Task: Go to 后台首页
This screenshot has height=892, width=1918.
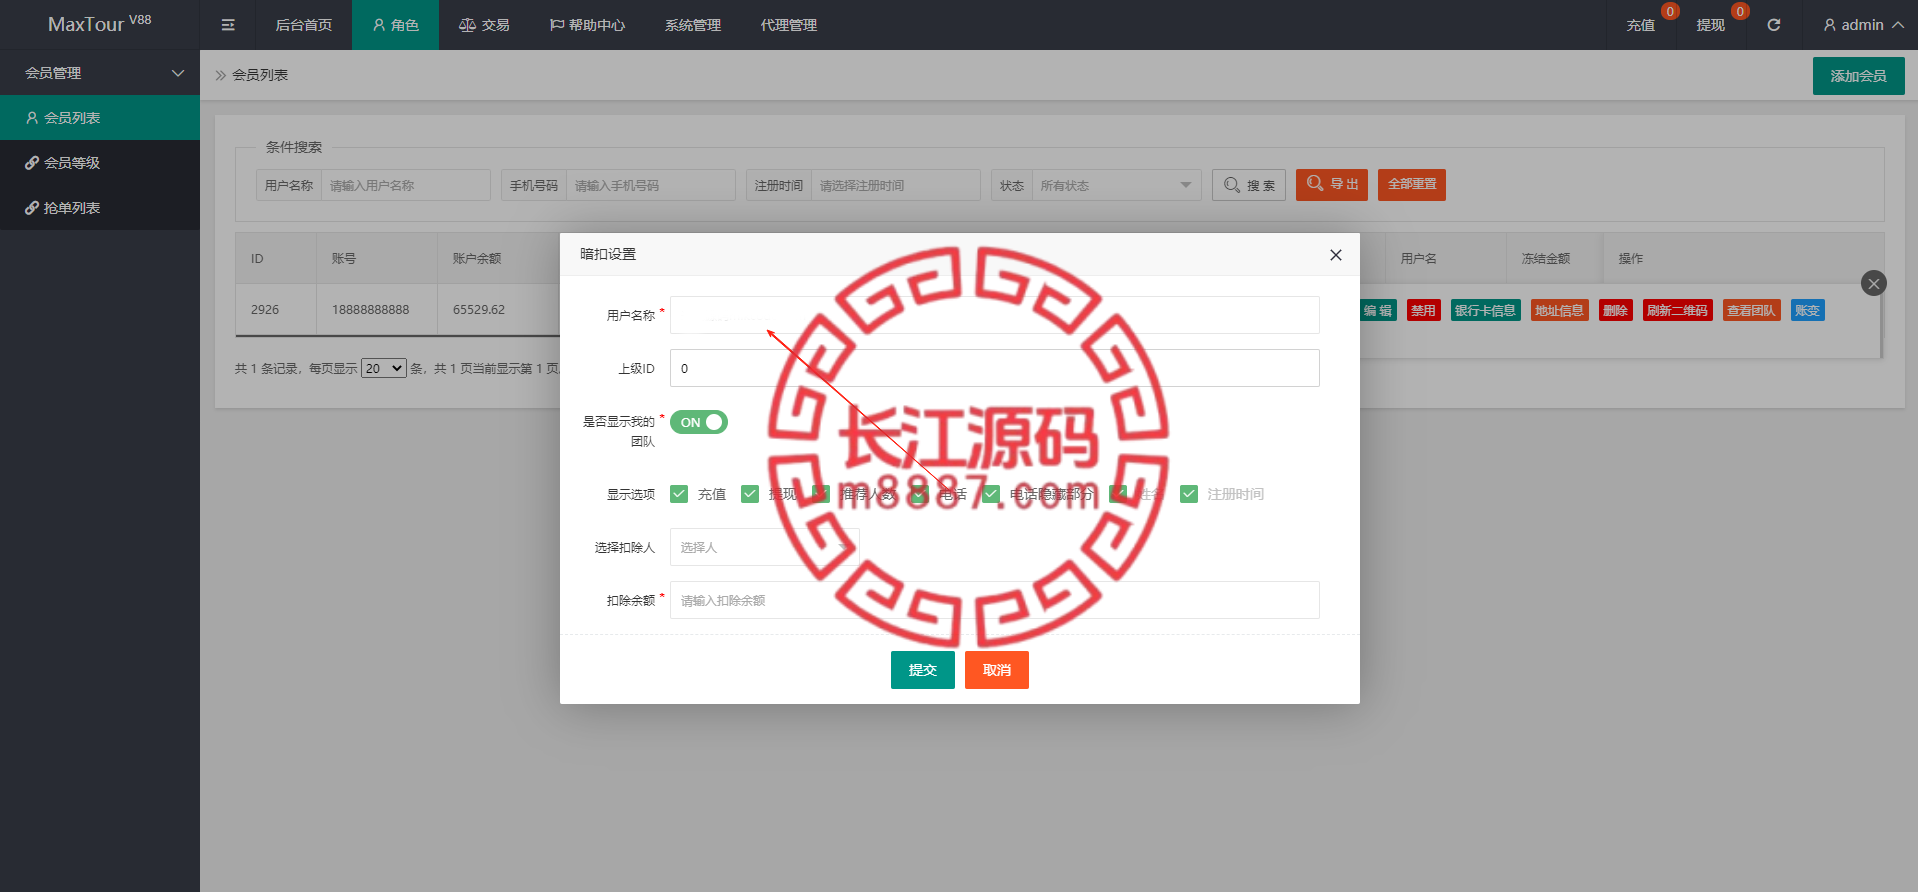Action: [x=303, y=25]
